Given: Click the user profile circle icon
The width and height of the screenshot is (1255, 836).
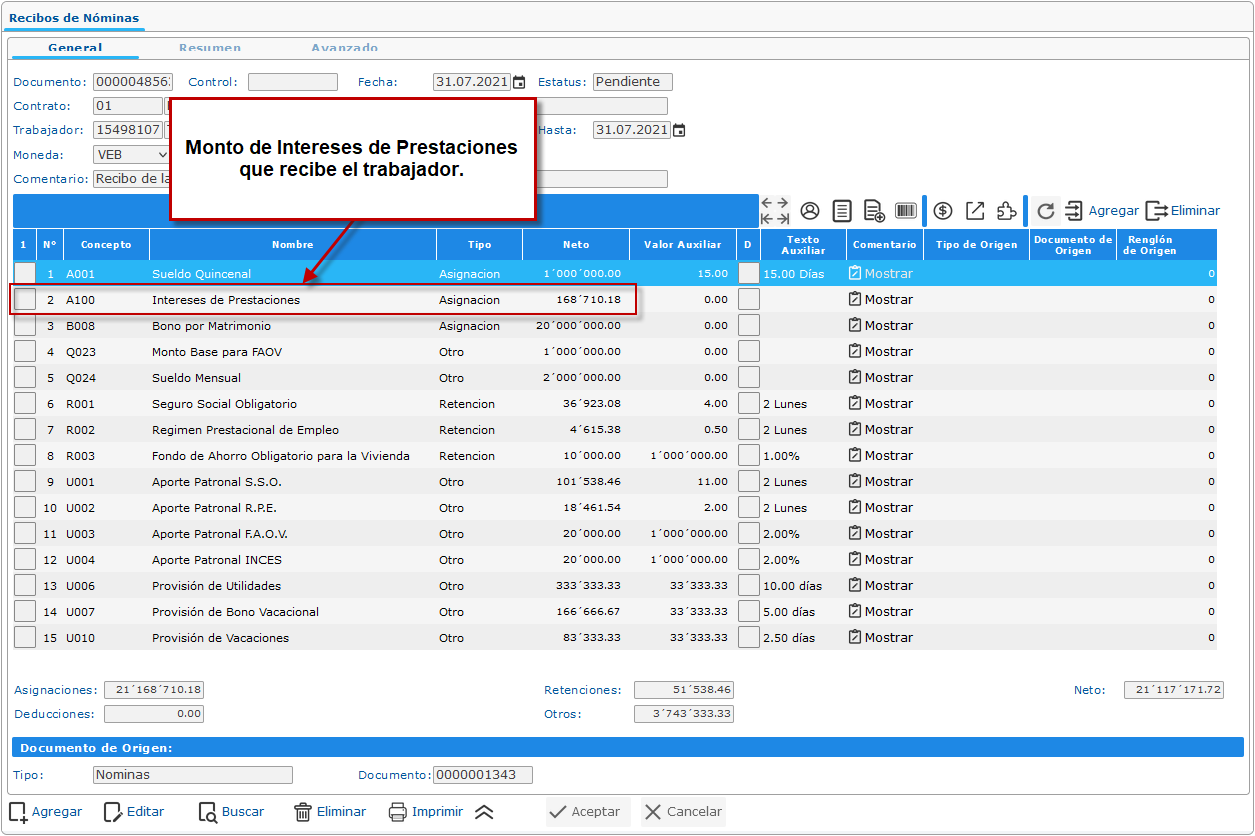Looking at the screenshot, I should (x=810, y=211).
